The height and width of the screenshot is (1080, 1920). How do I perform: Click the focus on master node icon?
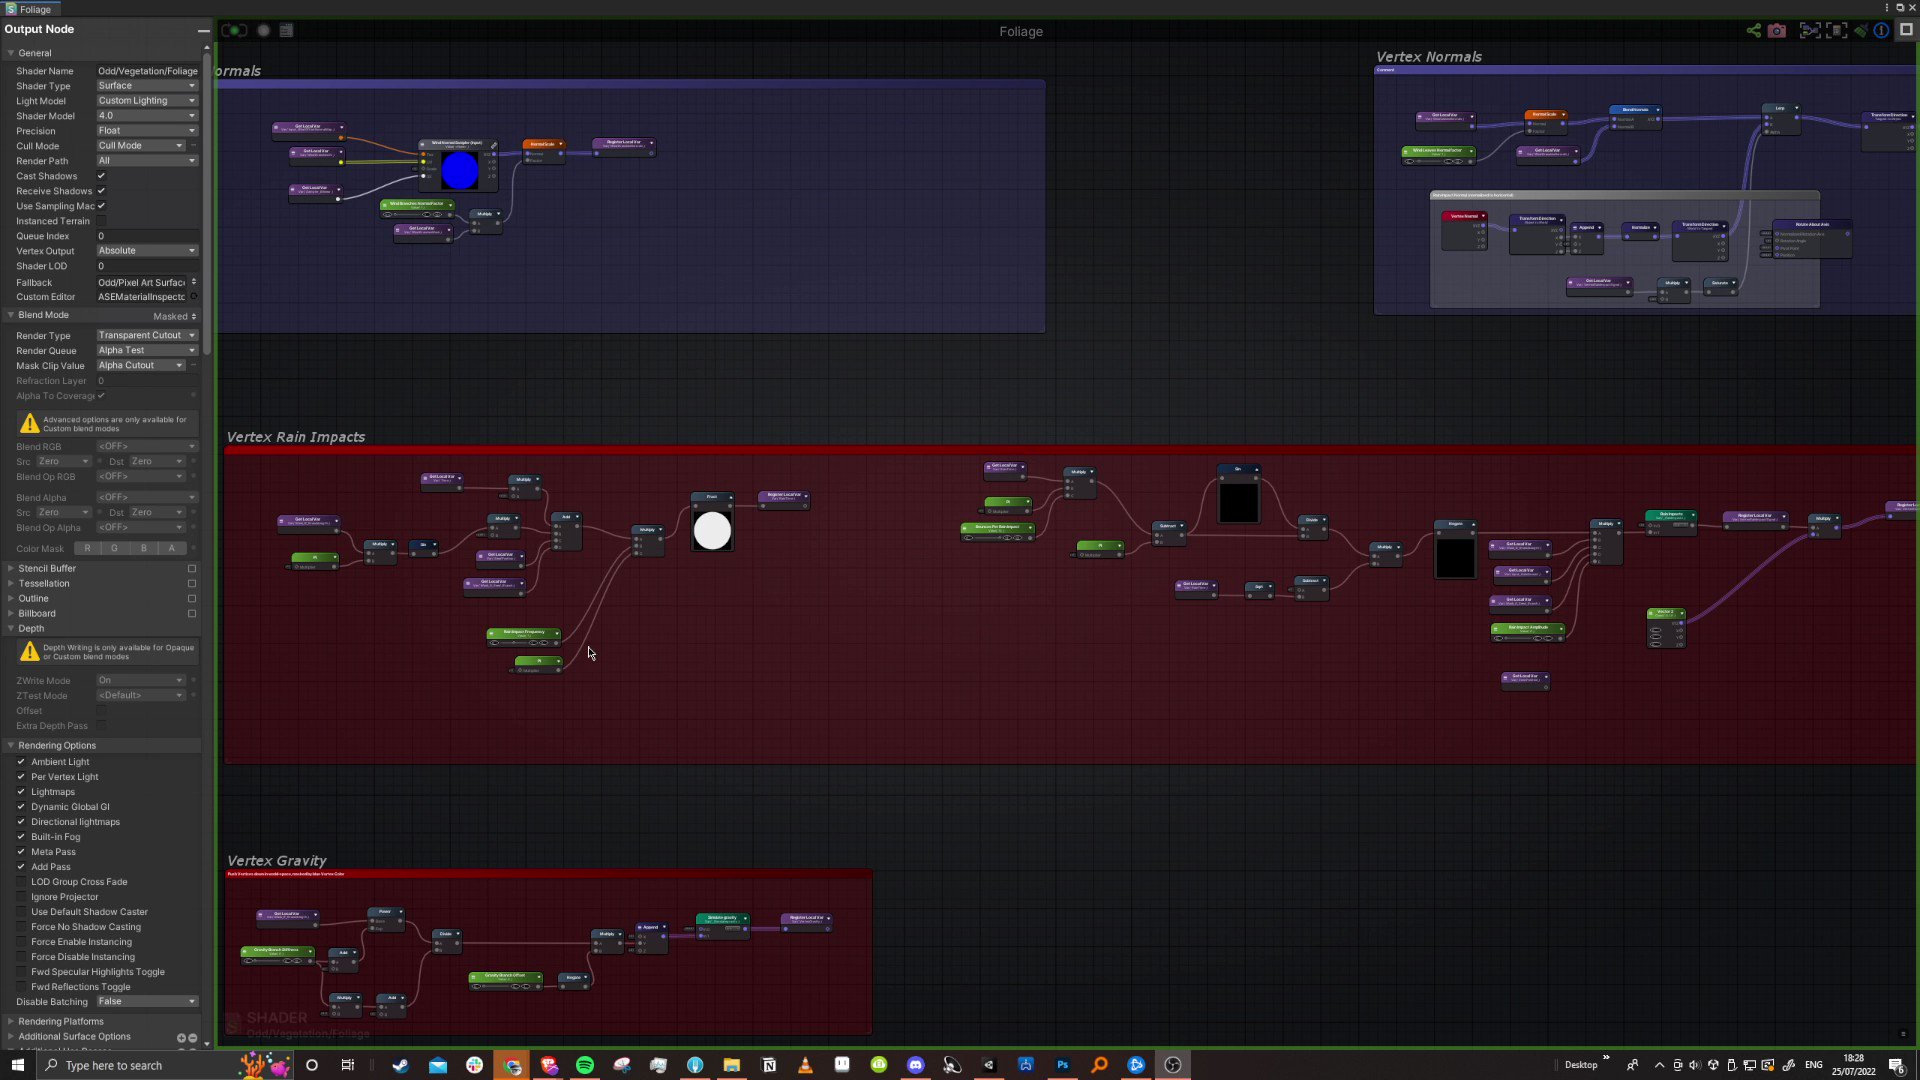(1836, 30)
